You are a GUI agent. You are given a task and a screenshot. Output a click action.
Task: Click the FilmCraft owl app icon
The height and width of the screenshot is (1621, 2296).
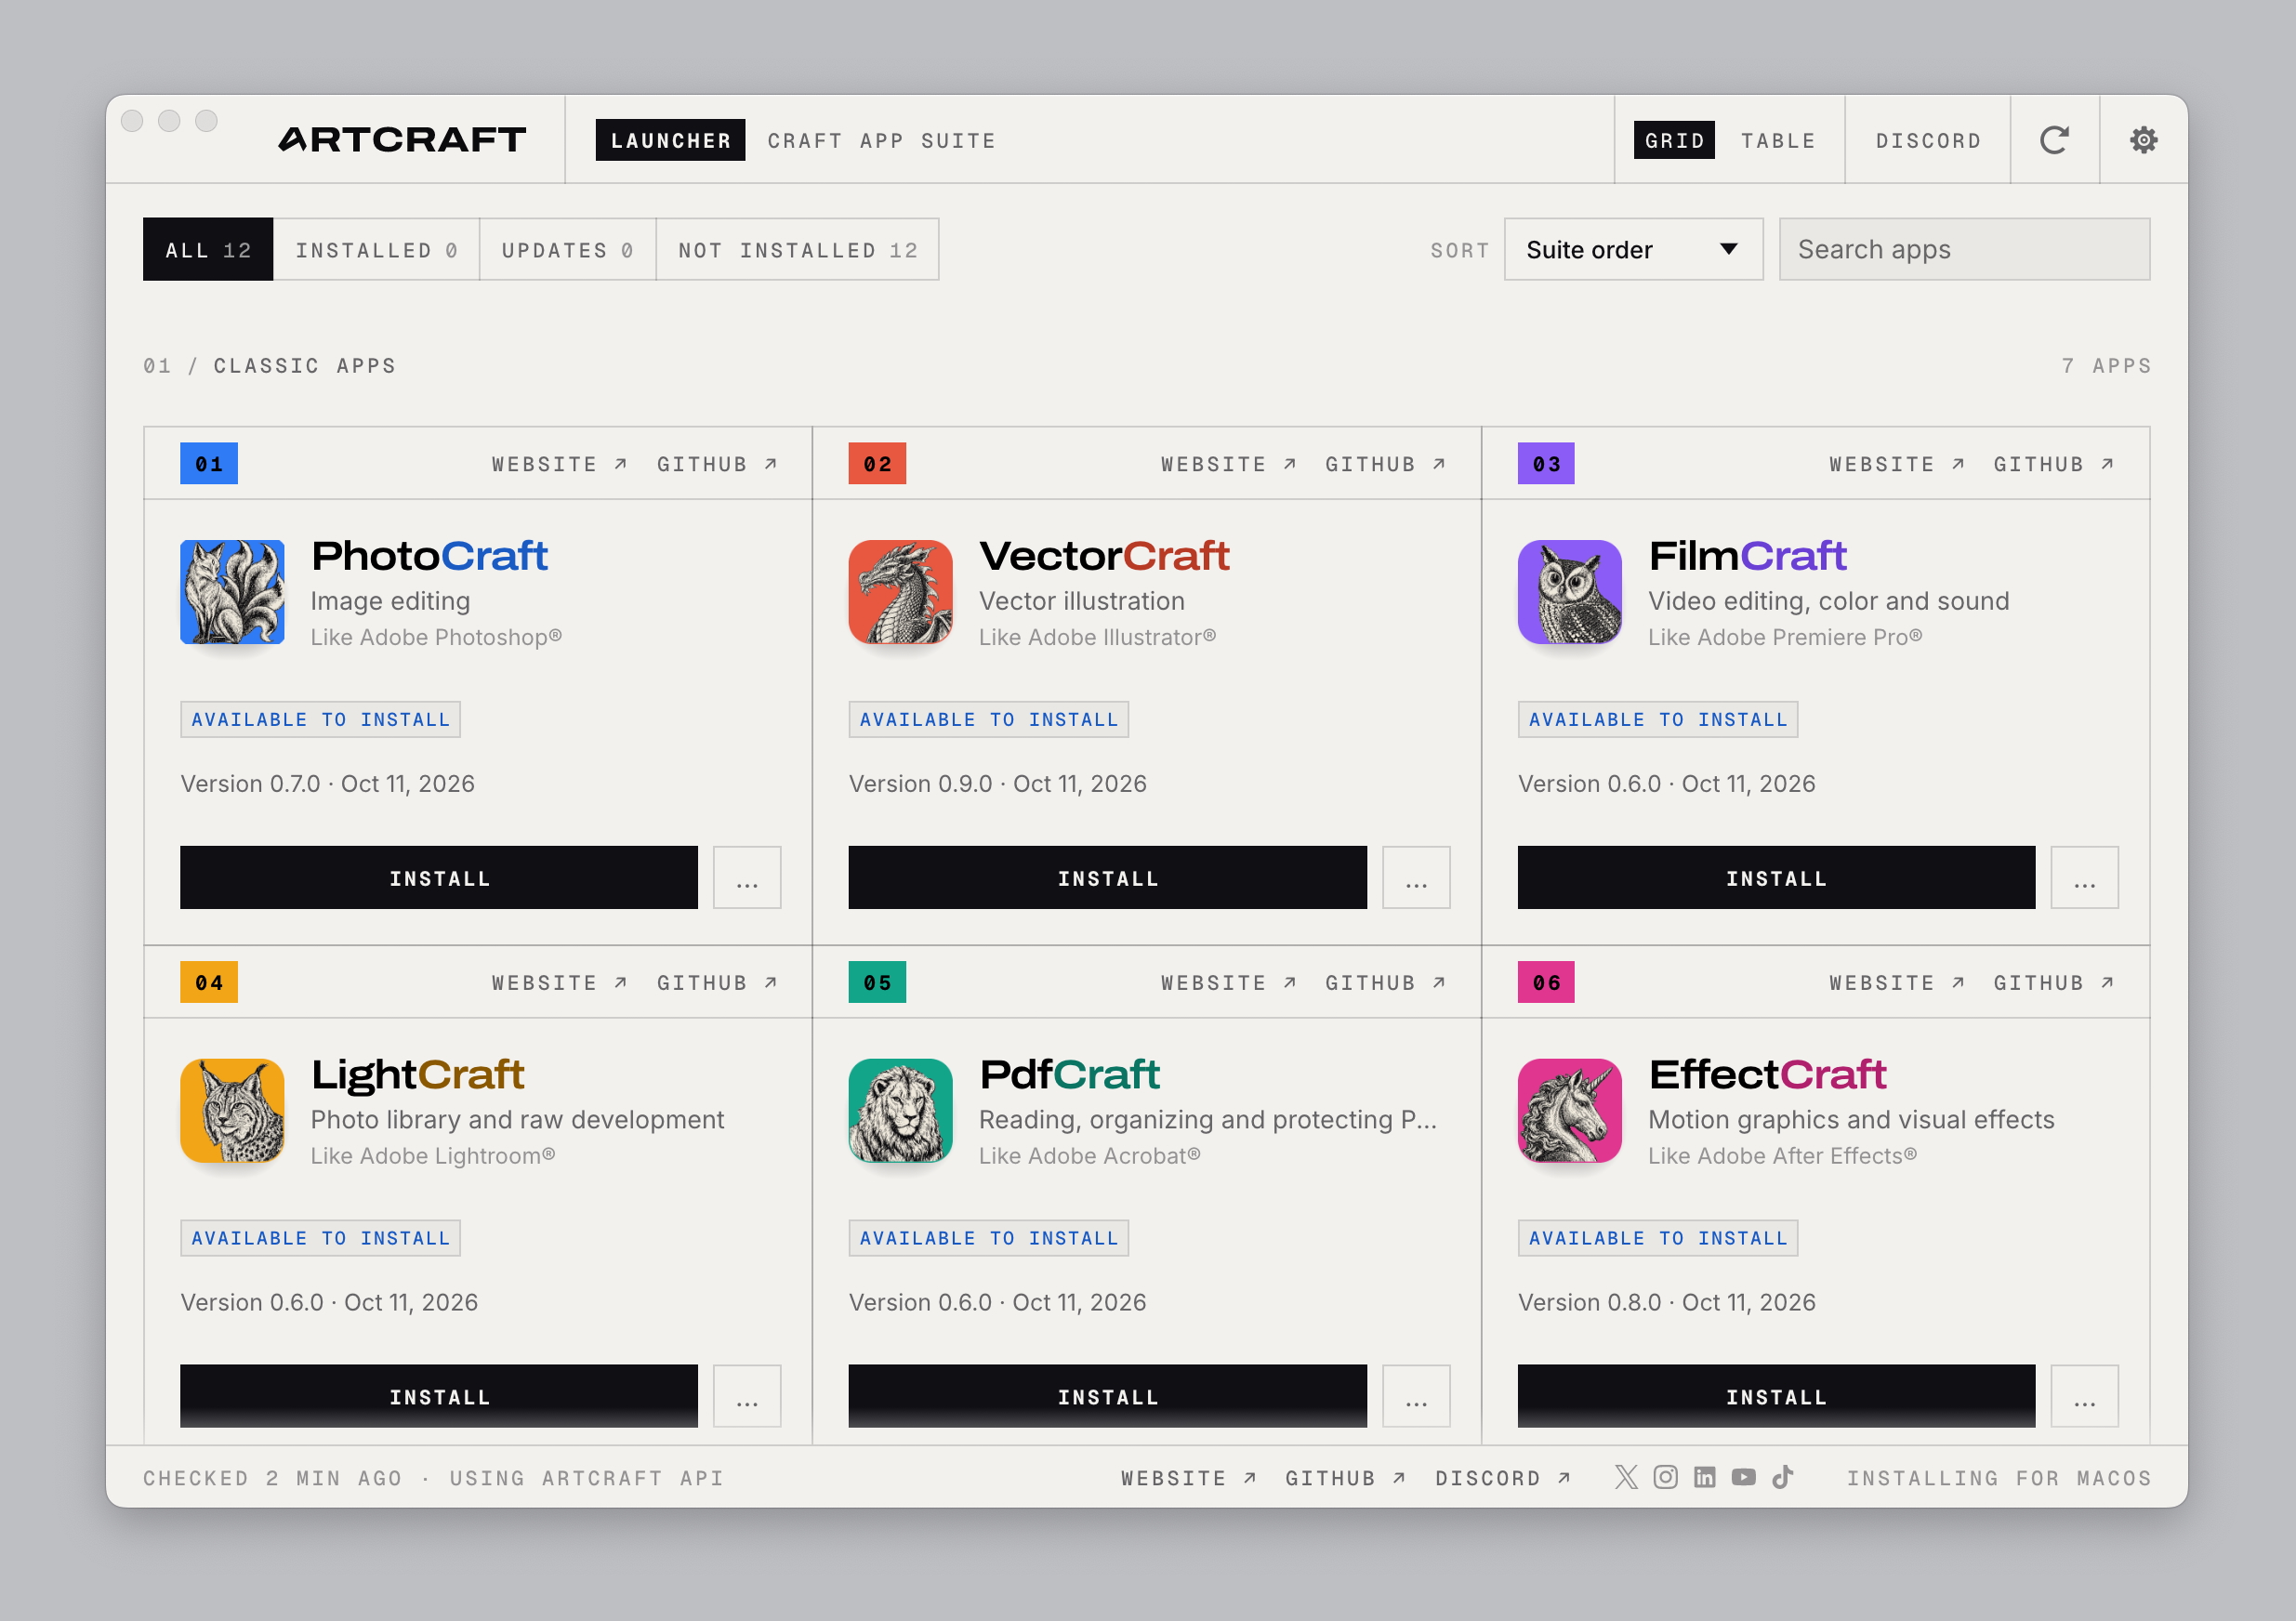[1569, 592]
